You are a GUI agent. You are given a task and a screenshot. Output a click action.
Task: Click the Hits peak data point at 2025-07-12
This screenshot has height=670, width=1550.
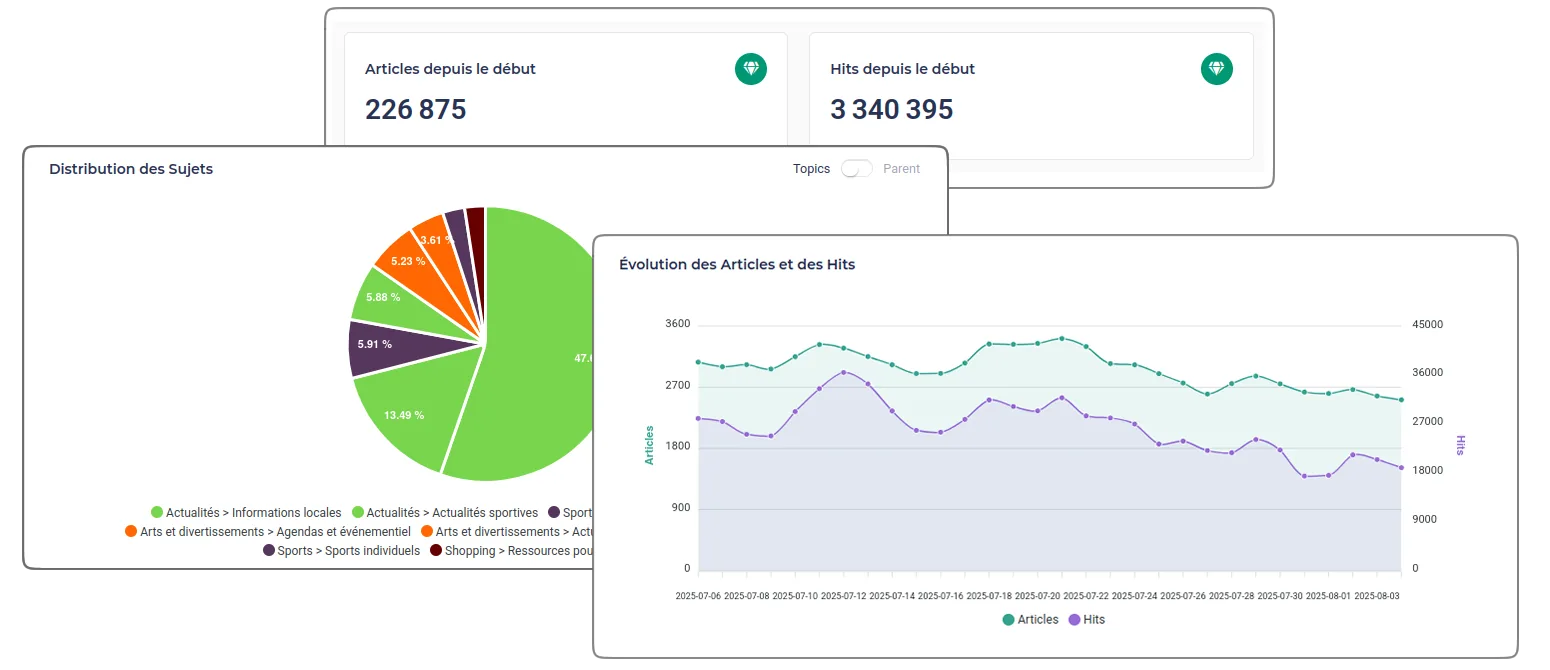tap(844, 372)
